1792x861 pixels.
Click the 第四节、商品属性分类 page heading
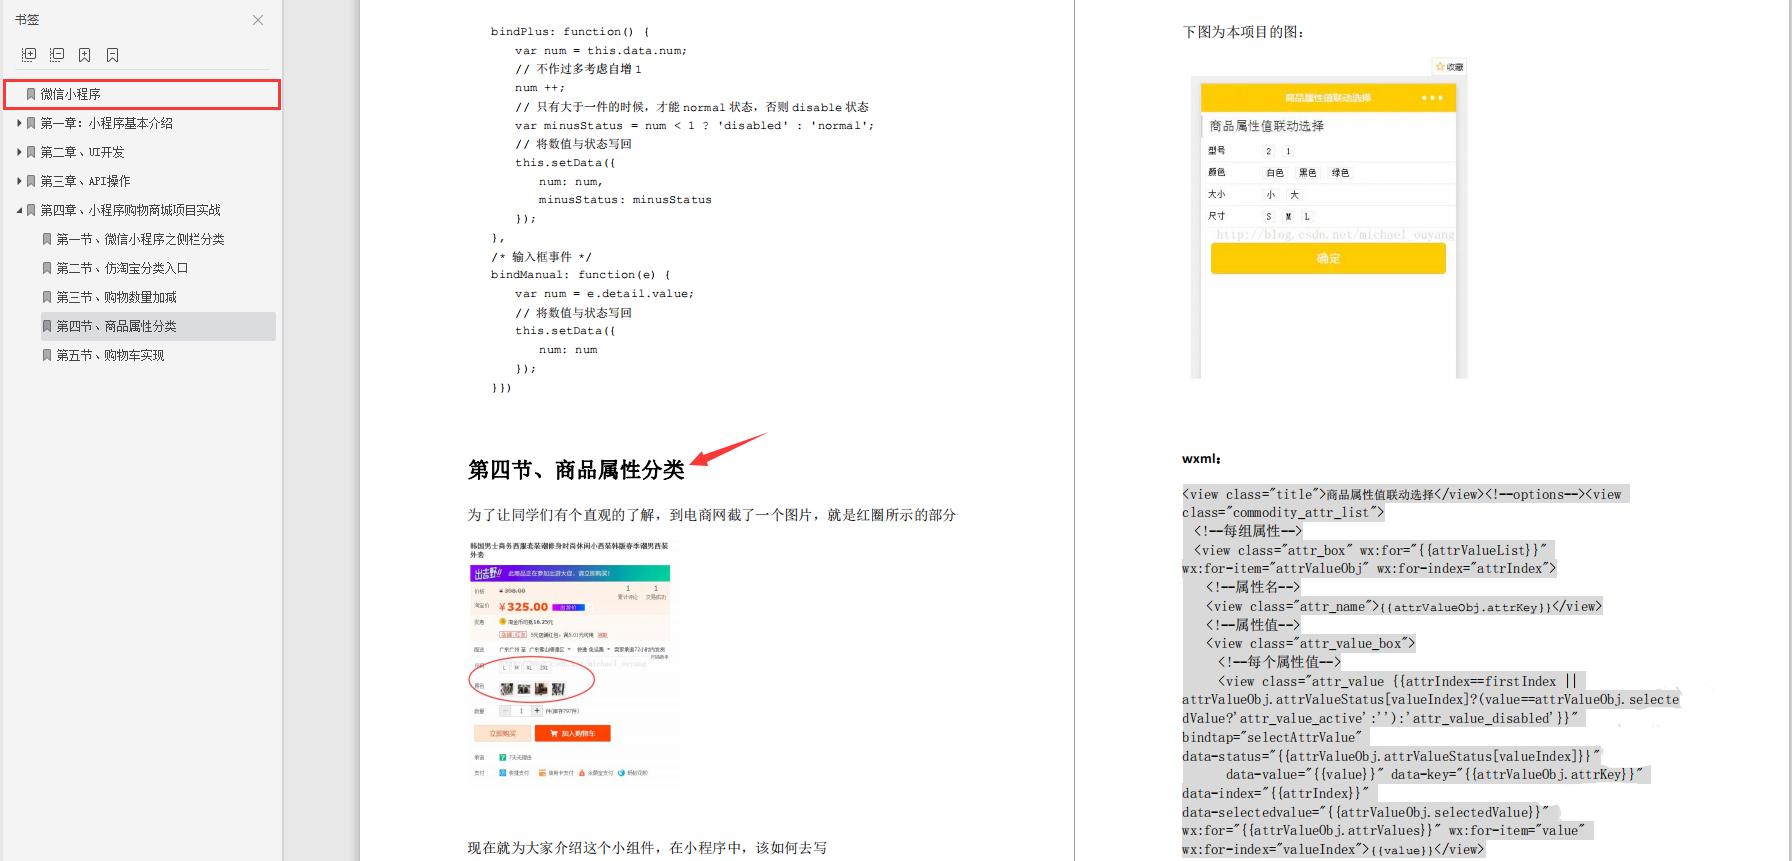pyautogui.click(x=576, y=470)
